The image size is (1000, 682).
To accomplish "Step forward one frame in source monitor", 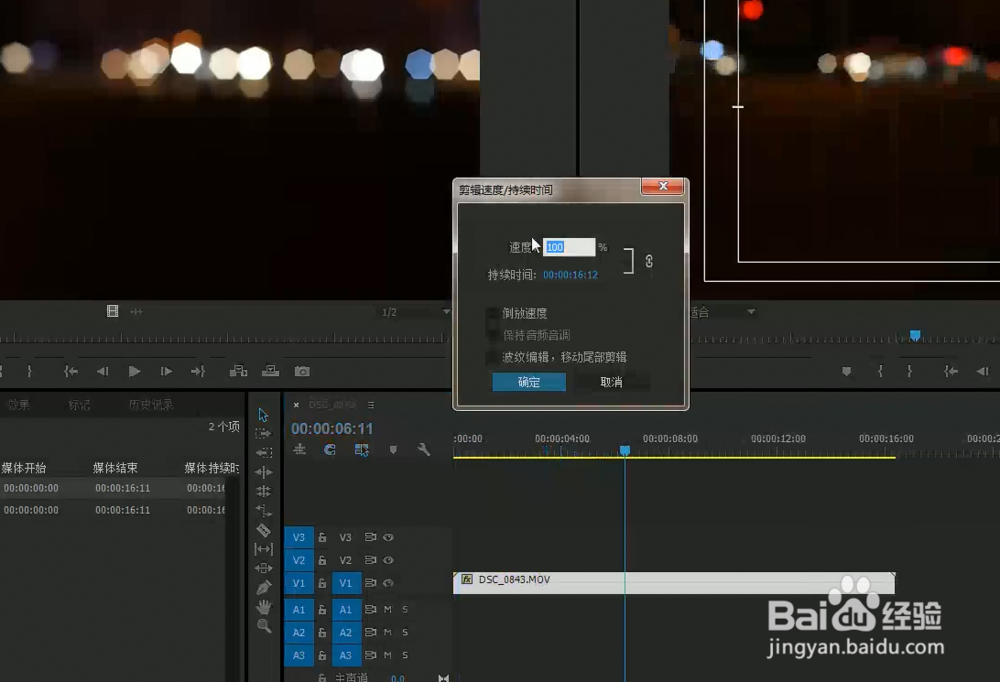I will point(166,371).
